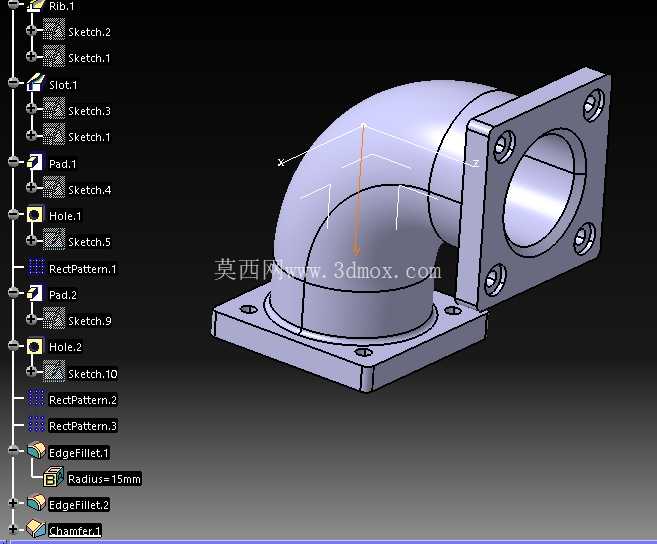
Task: Click the sketch icon beside Sketch.4
Action: click(x=54, y=187)
